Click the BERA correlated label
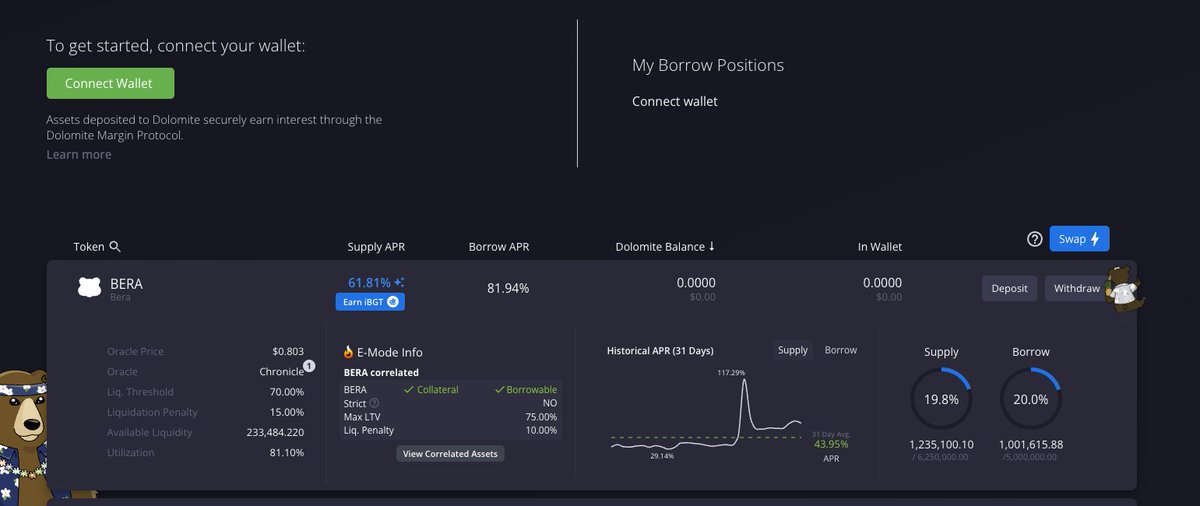This screenshot has height=506, width=1200. (381, 372)
